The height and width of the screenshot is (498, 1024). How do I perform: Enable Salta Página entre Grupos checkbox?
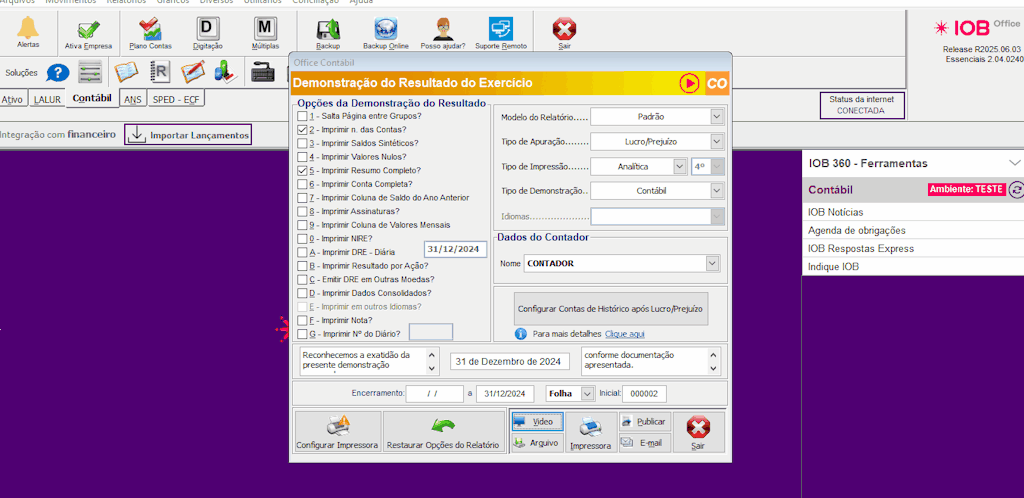coord(302,116)
